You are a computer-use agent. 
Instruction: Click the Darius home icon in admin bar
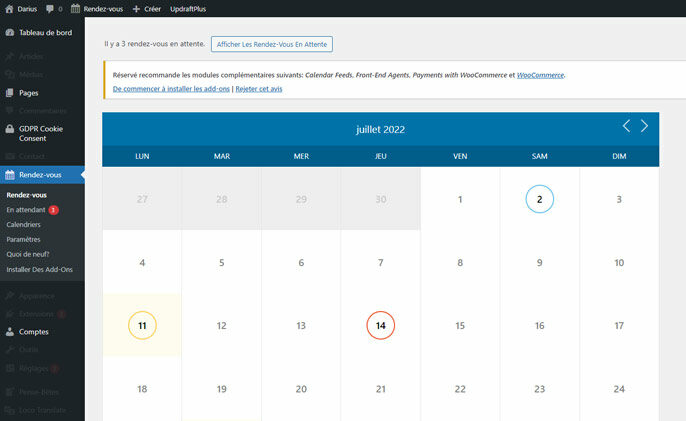pyautogui.click(x=9, y=9)
